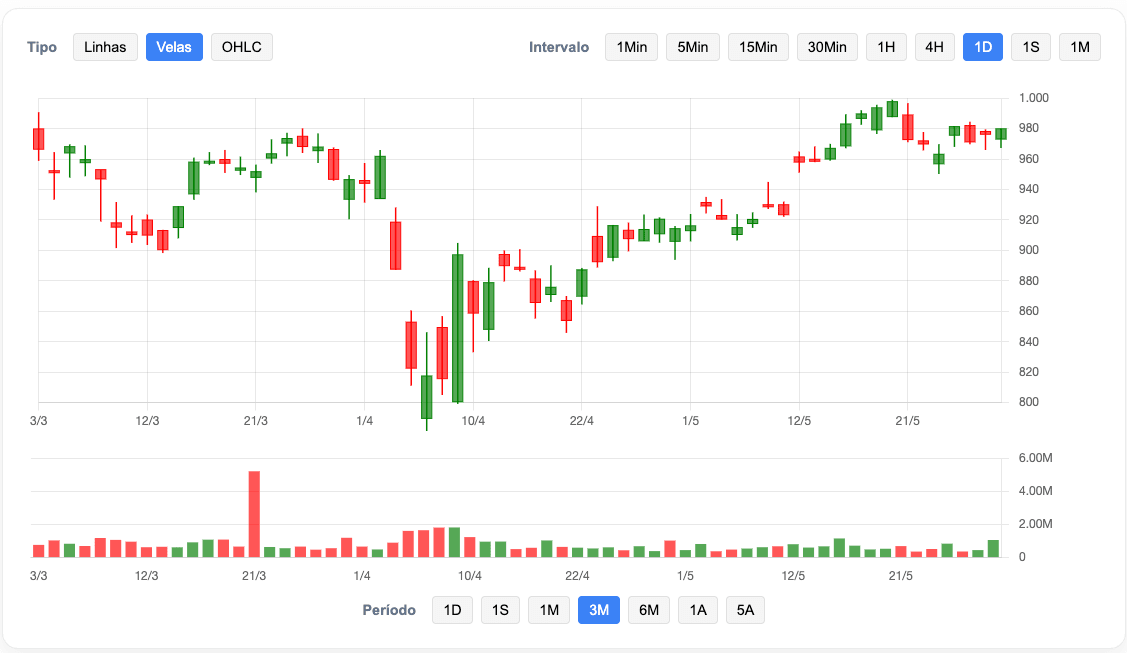This screenshot has width=1127, height=653.
Task: Choose the 5Min interval
Action: coord(692,47)
